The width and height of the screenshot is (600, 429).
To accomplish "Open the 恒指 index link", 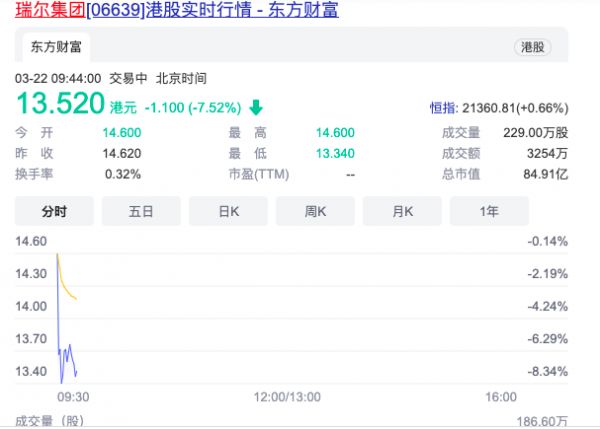I will click(442, 107).
